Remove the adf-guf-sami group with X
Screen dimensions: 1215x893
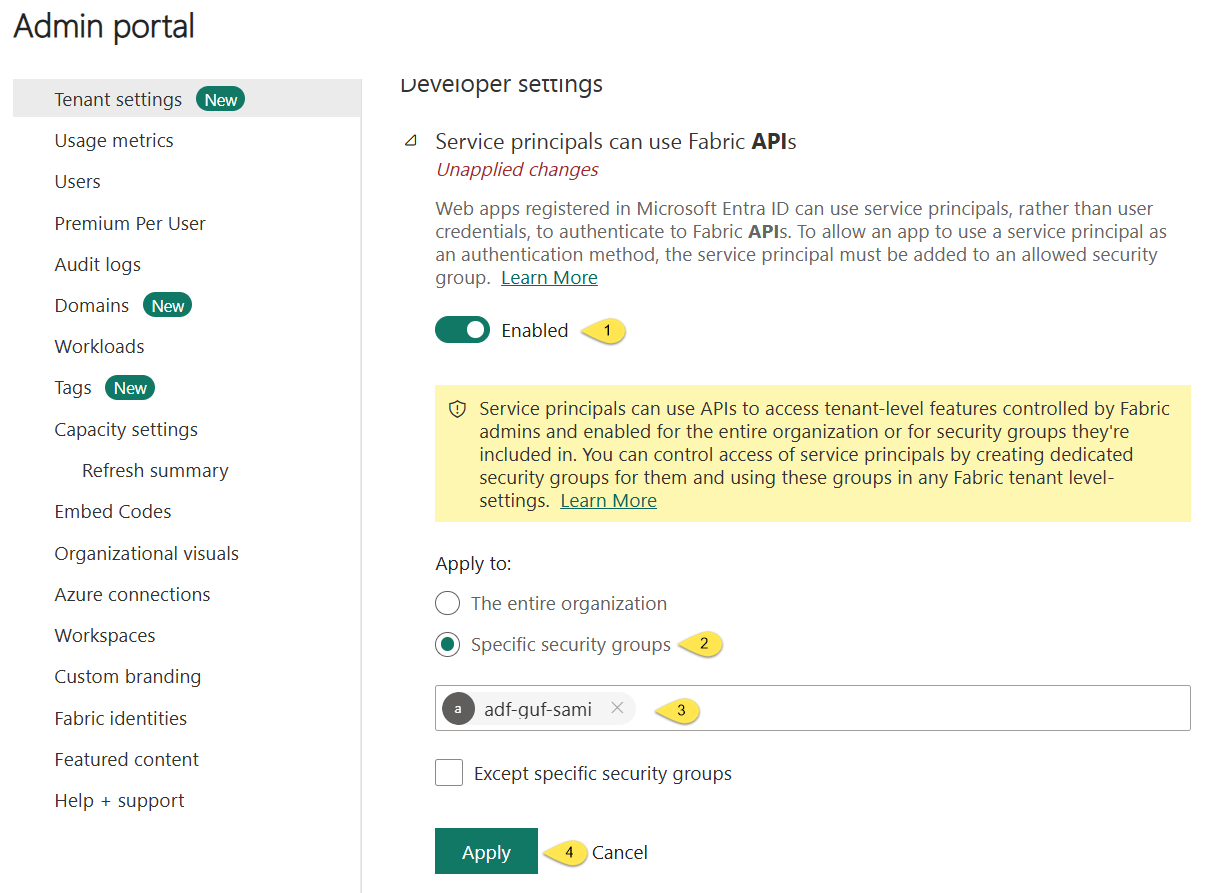[617, 708]
